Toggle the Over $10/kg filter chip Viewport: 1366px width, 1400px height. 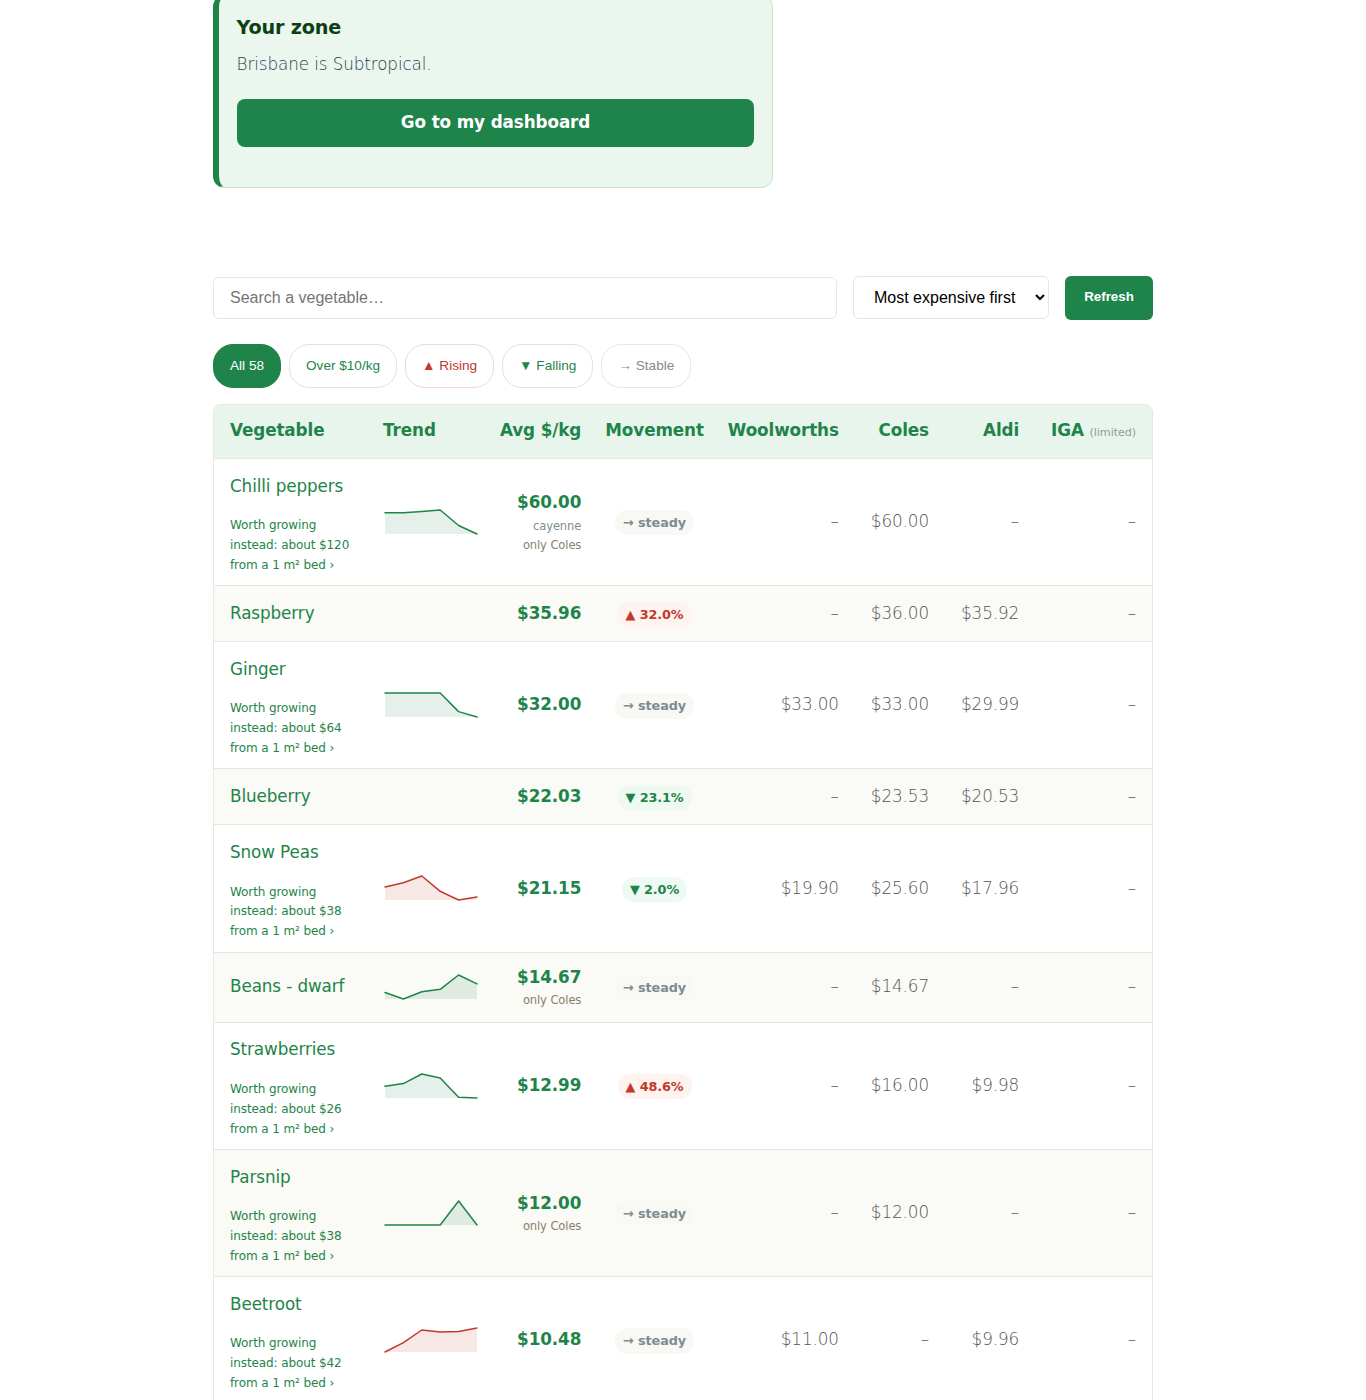click(x=343, y=366)
